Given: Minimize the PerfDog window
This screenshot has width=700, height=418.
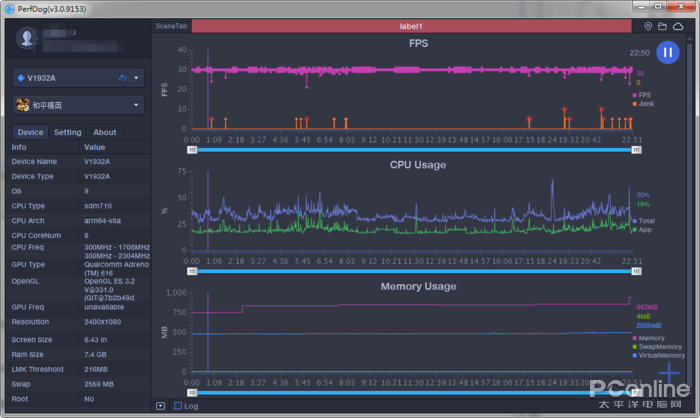Looking at the screenshot, I should 642,6.
